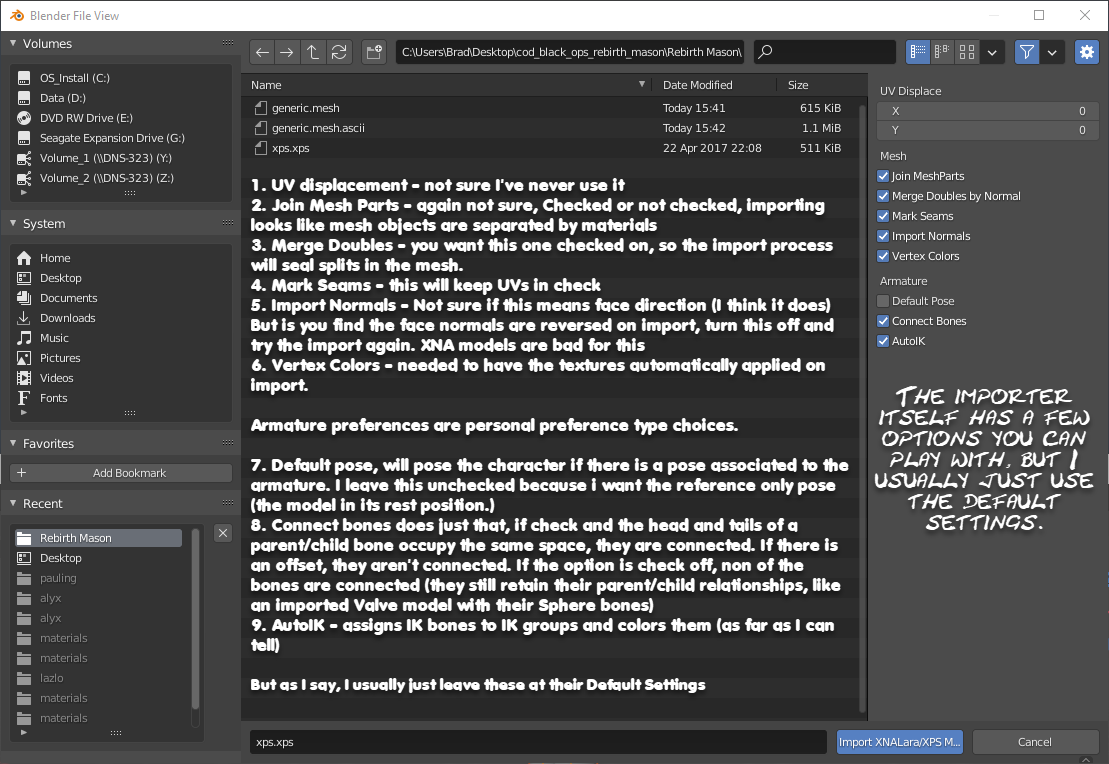Clear the recent list with X
The height and width of the screenshot is (764, 1109).
click(223, 533)
